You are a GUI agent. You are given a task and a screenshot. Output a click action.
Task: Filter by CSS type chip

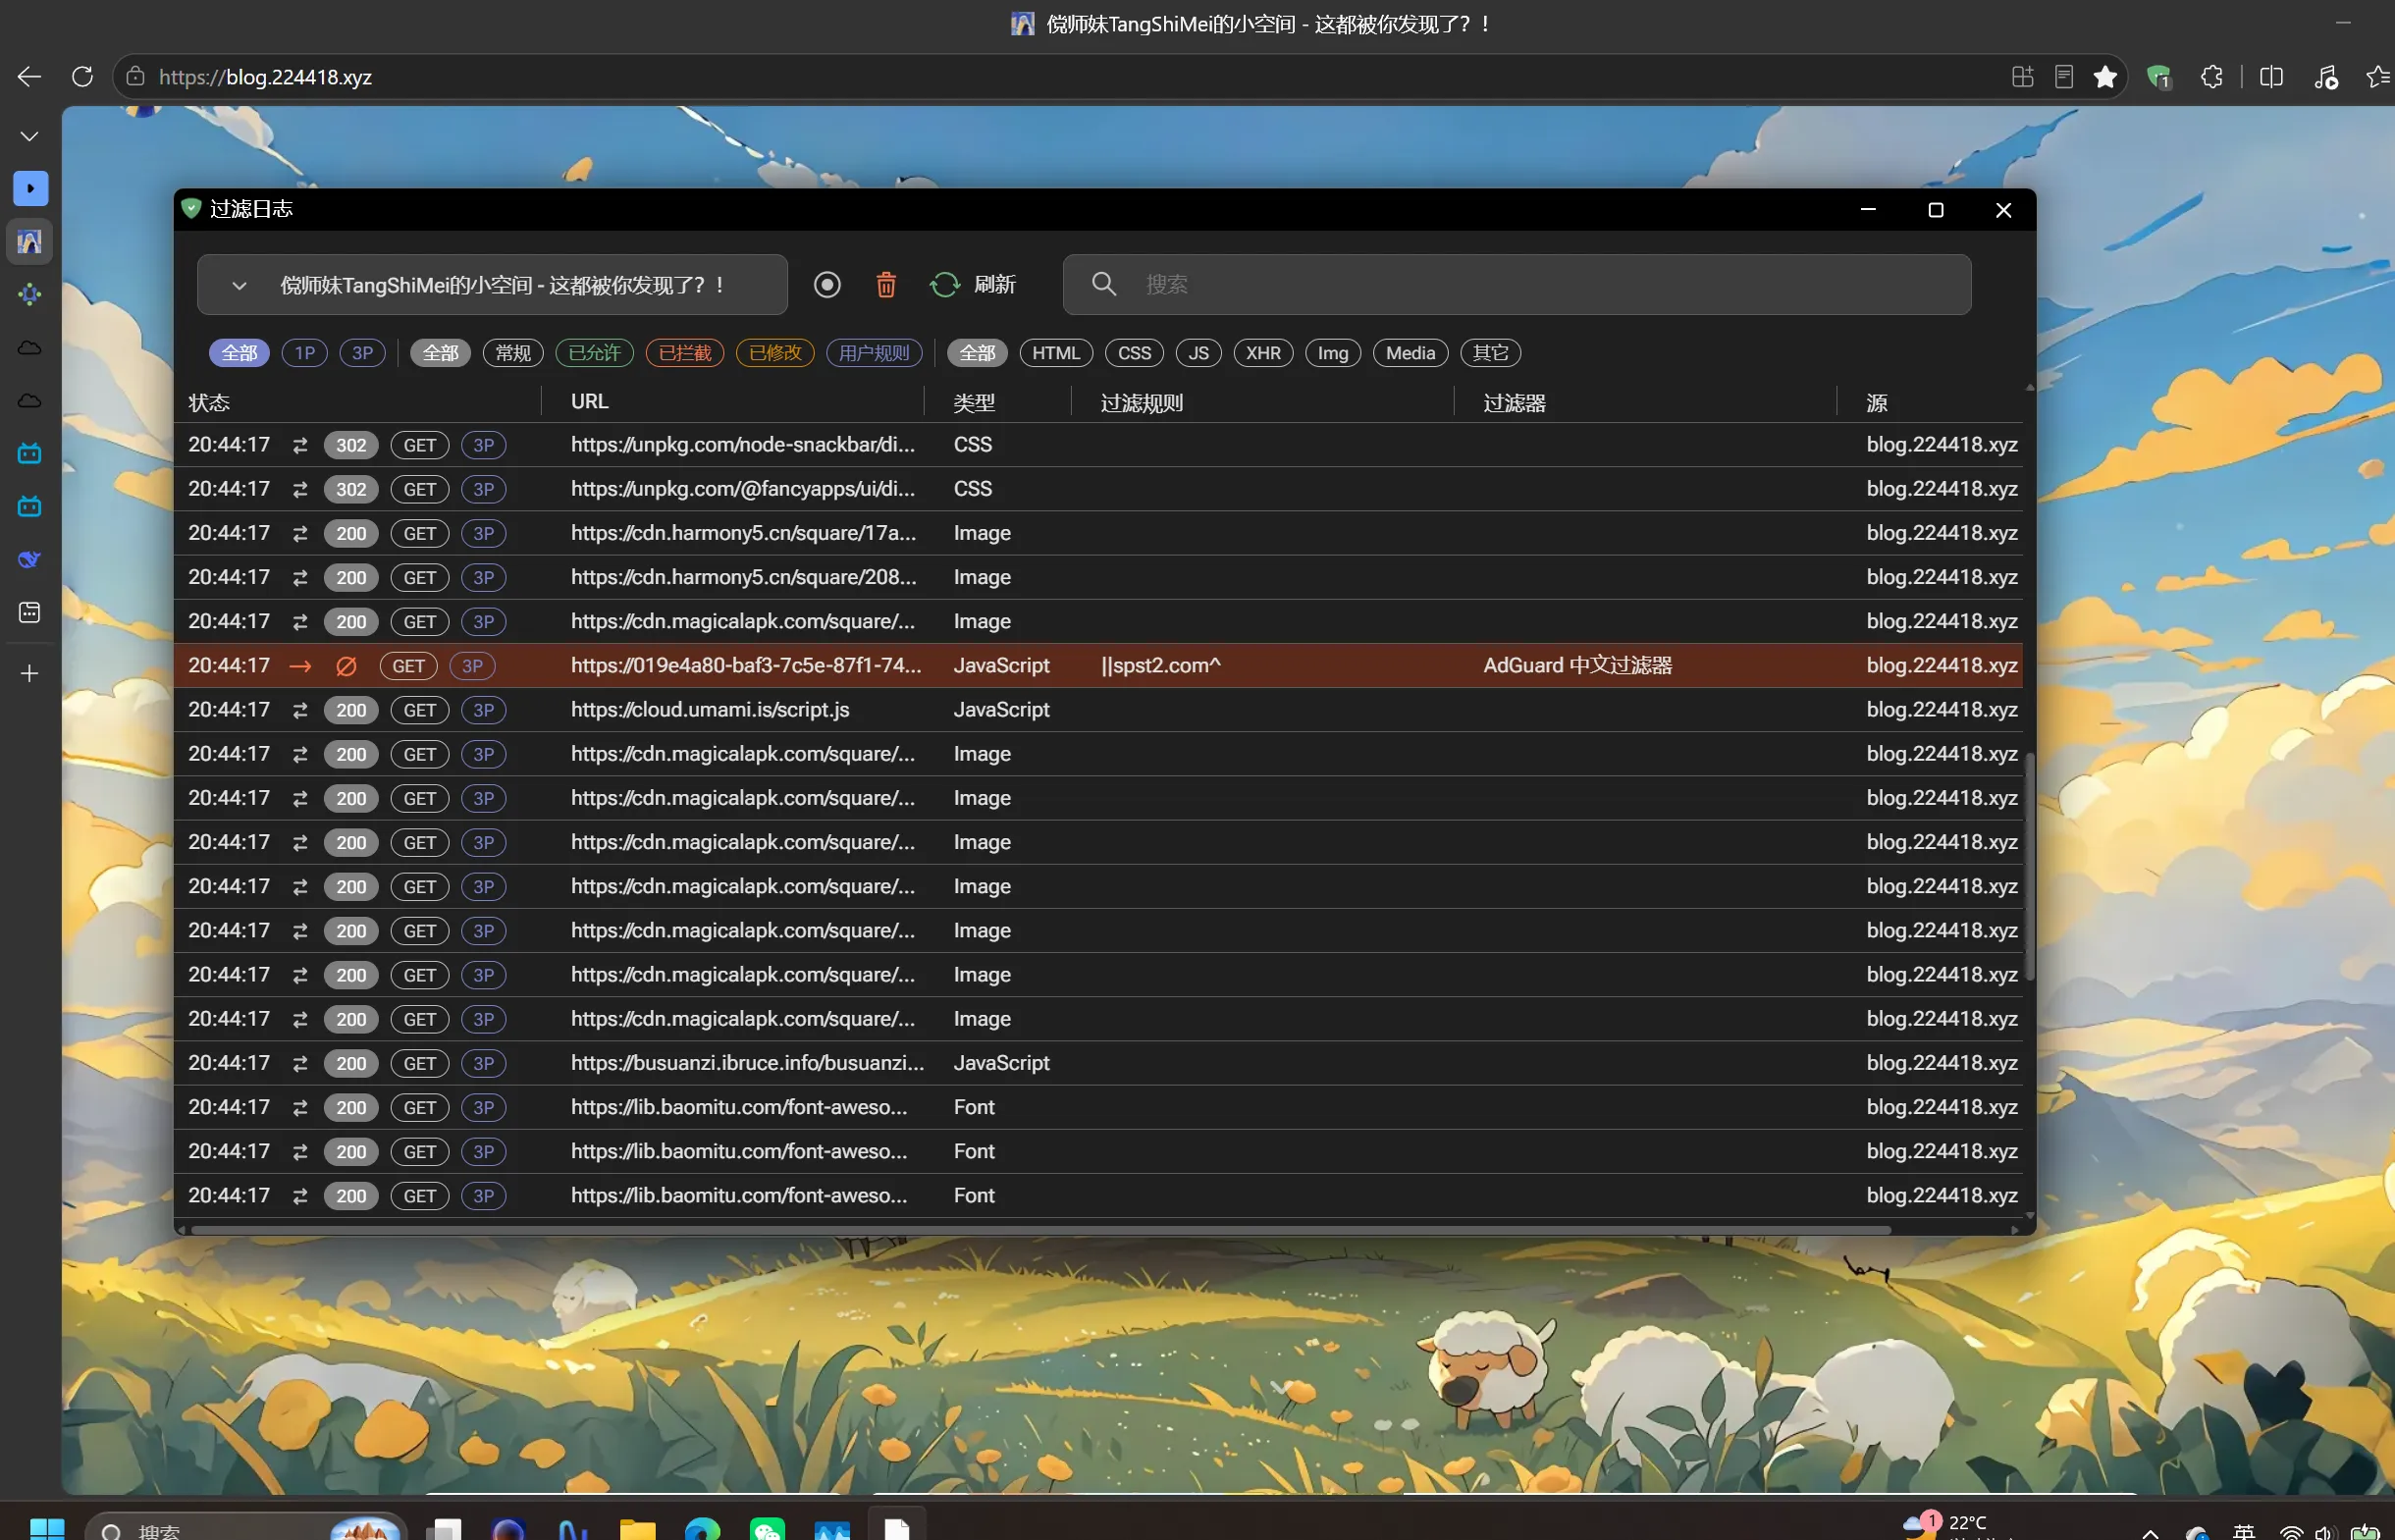pyautogui.click(x=1135, y=353)
